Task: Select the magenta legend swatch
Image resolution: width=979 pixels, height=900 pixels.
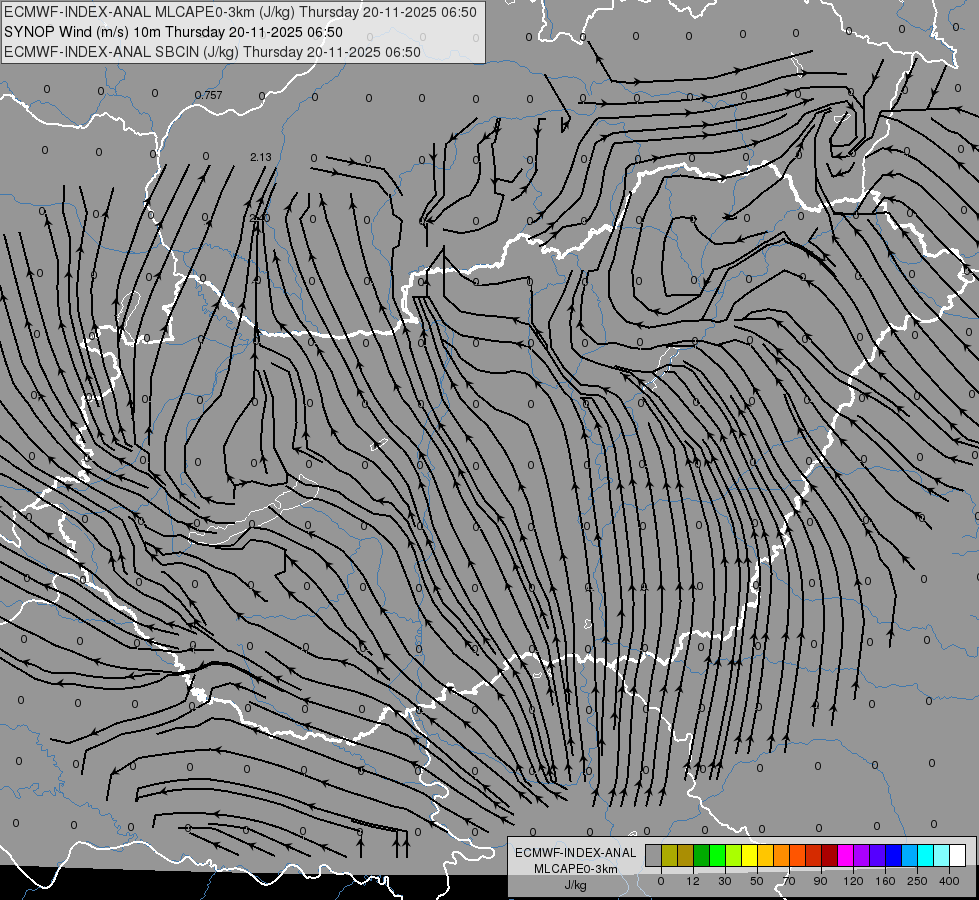Action: coord(845,856)
